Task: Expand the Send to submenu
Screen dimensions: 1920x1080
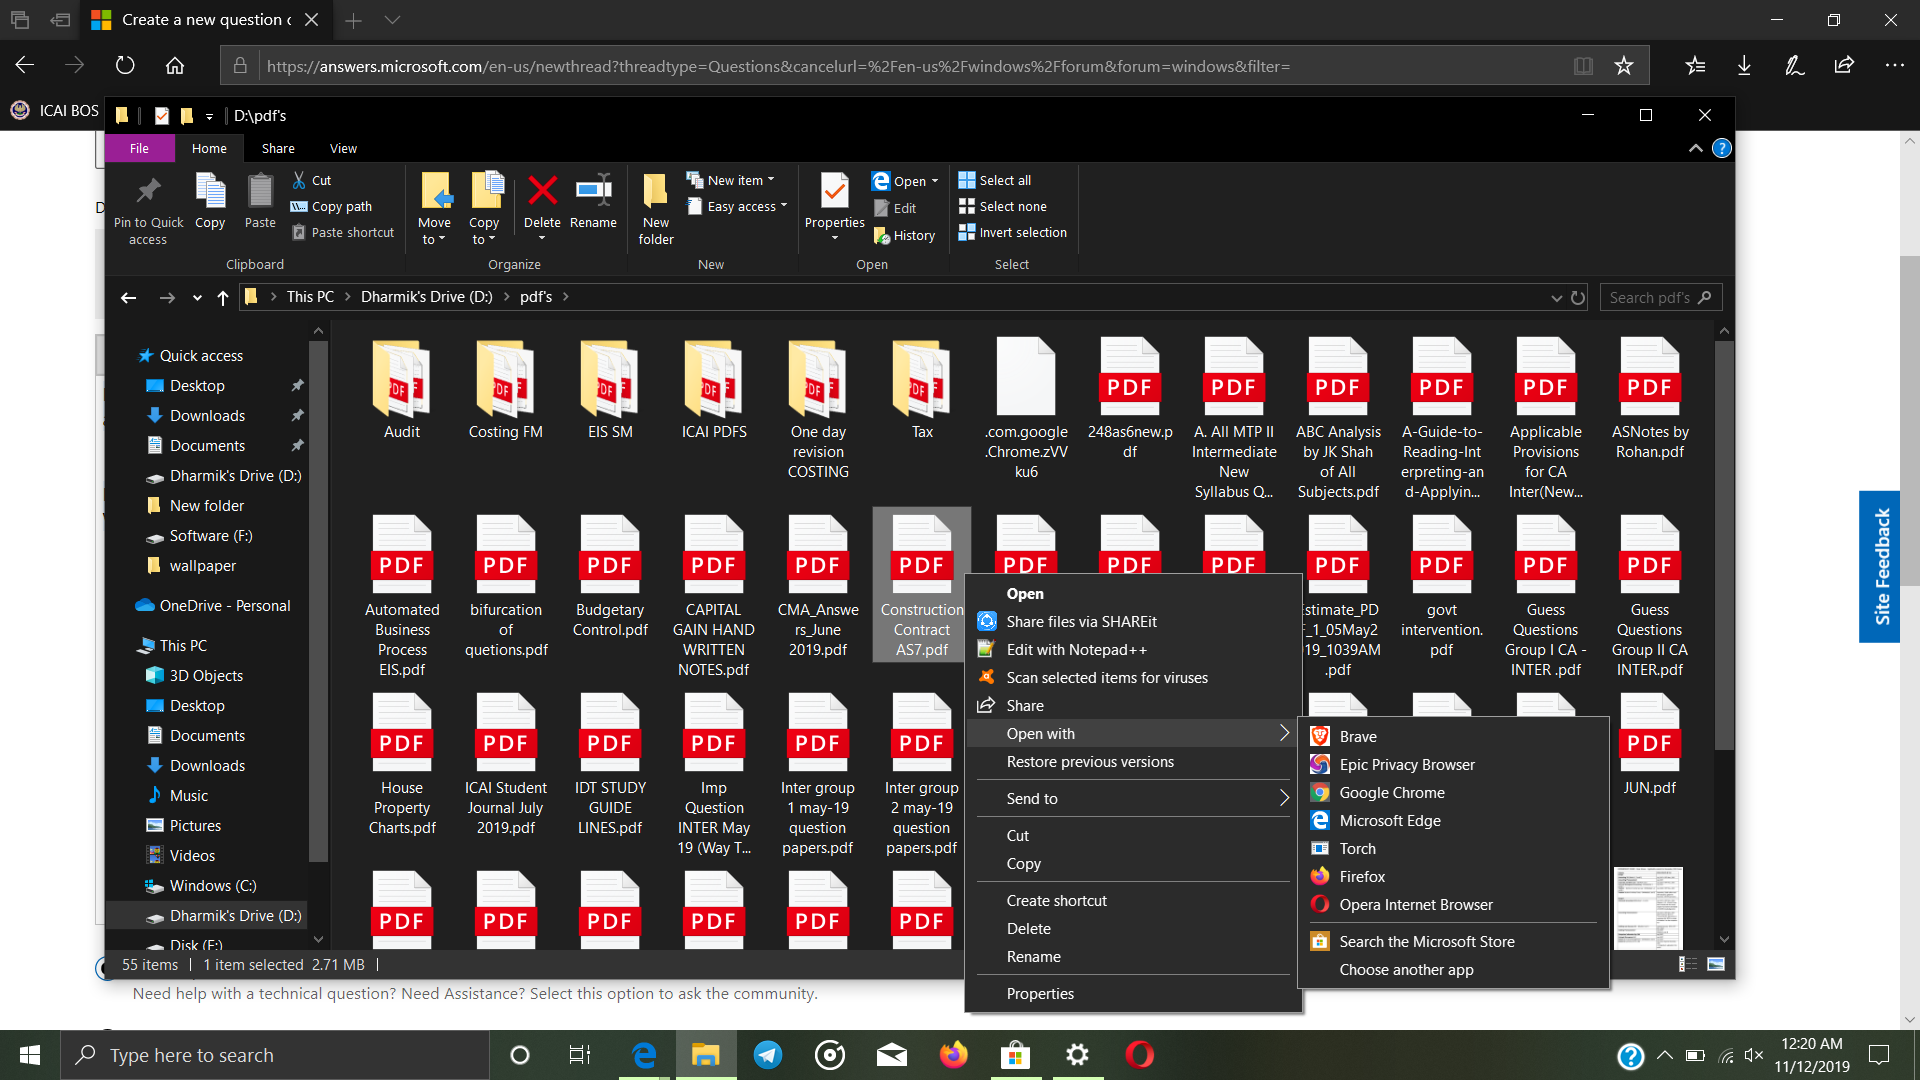Action: point(1133,798)
